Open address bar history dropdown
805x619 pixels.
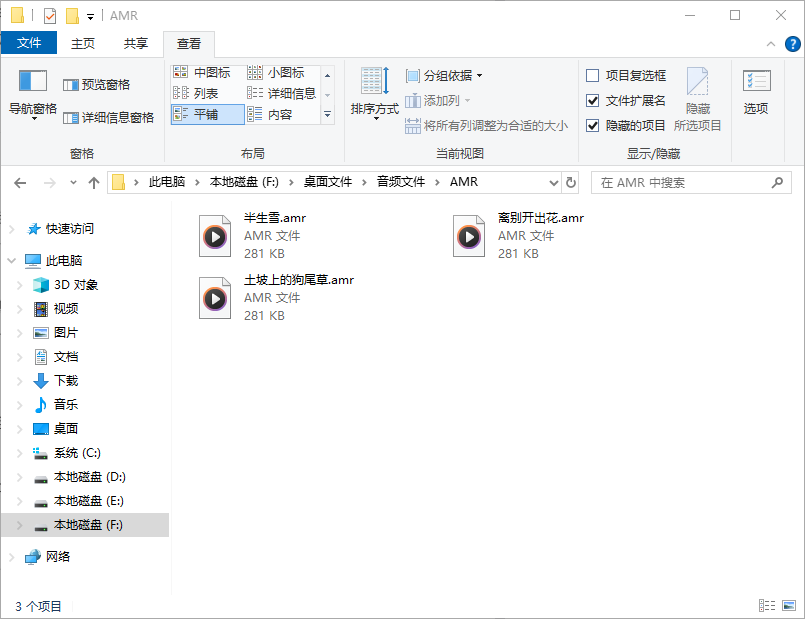[x=553, y=183]
